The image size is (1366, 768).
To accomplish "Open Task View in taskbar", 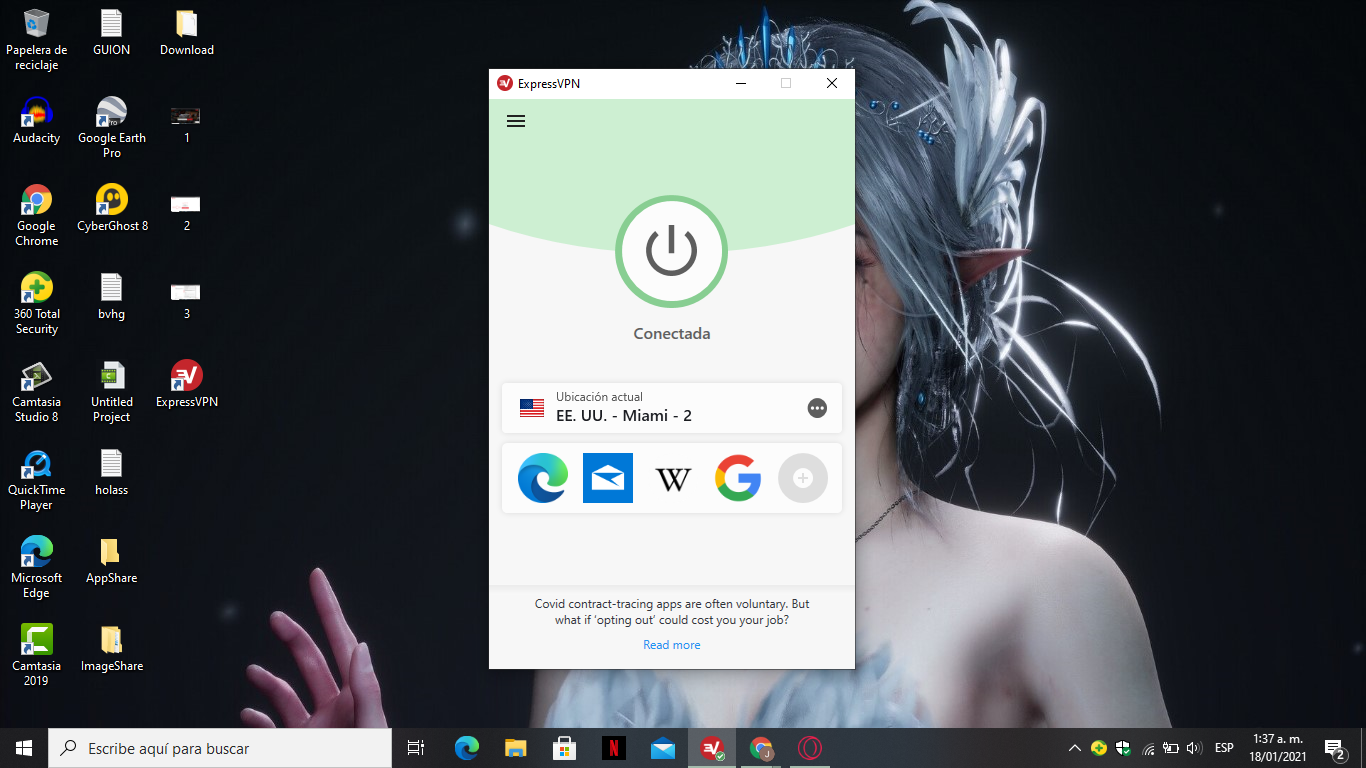I will pos(416,748).
